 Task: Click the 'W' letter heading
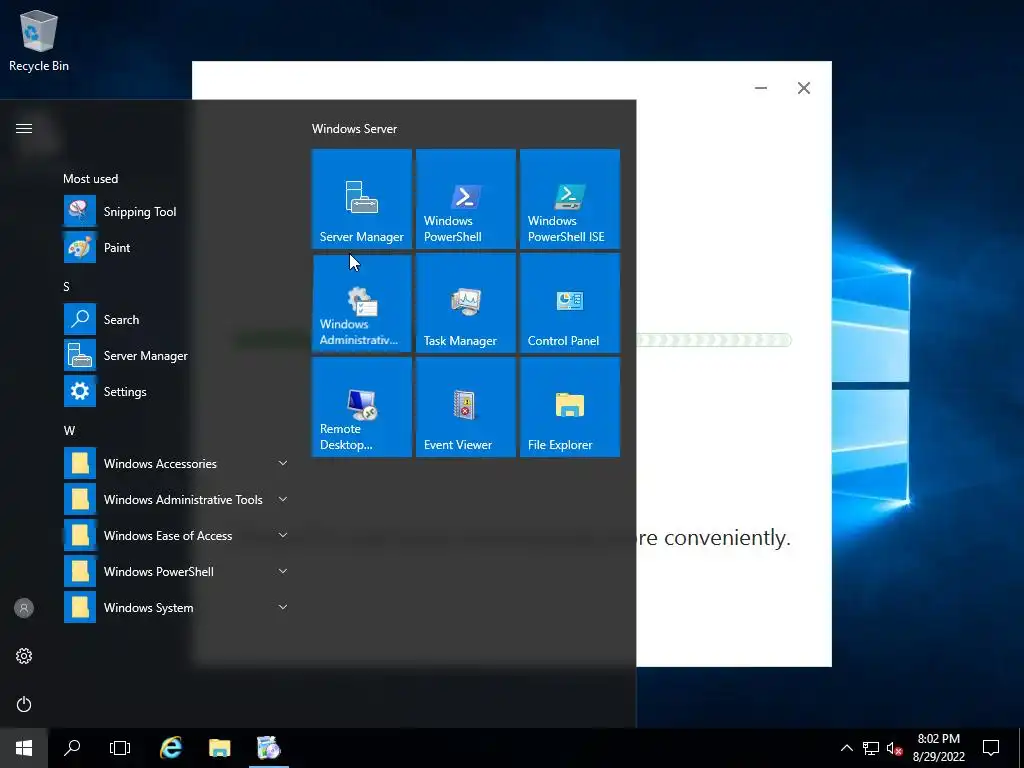pyautogui.click(x=69, y=430)
